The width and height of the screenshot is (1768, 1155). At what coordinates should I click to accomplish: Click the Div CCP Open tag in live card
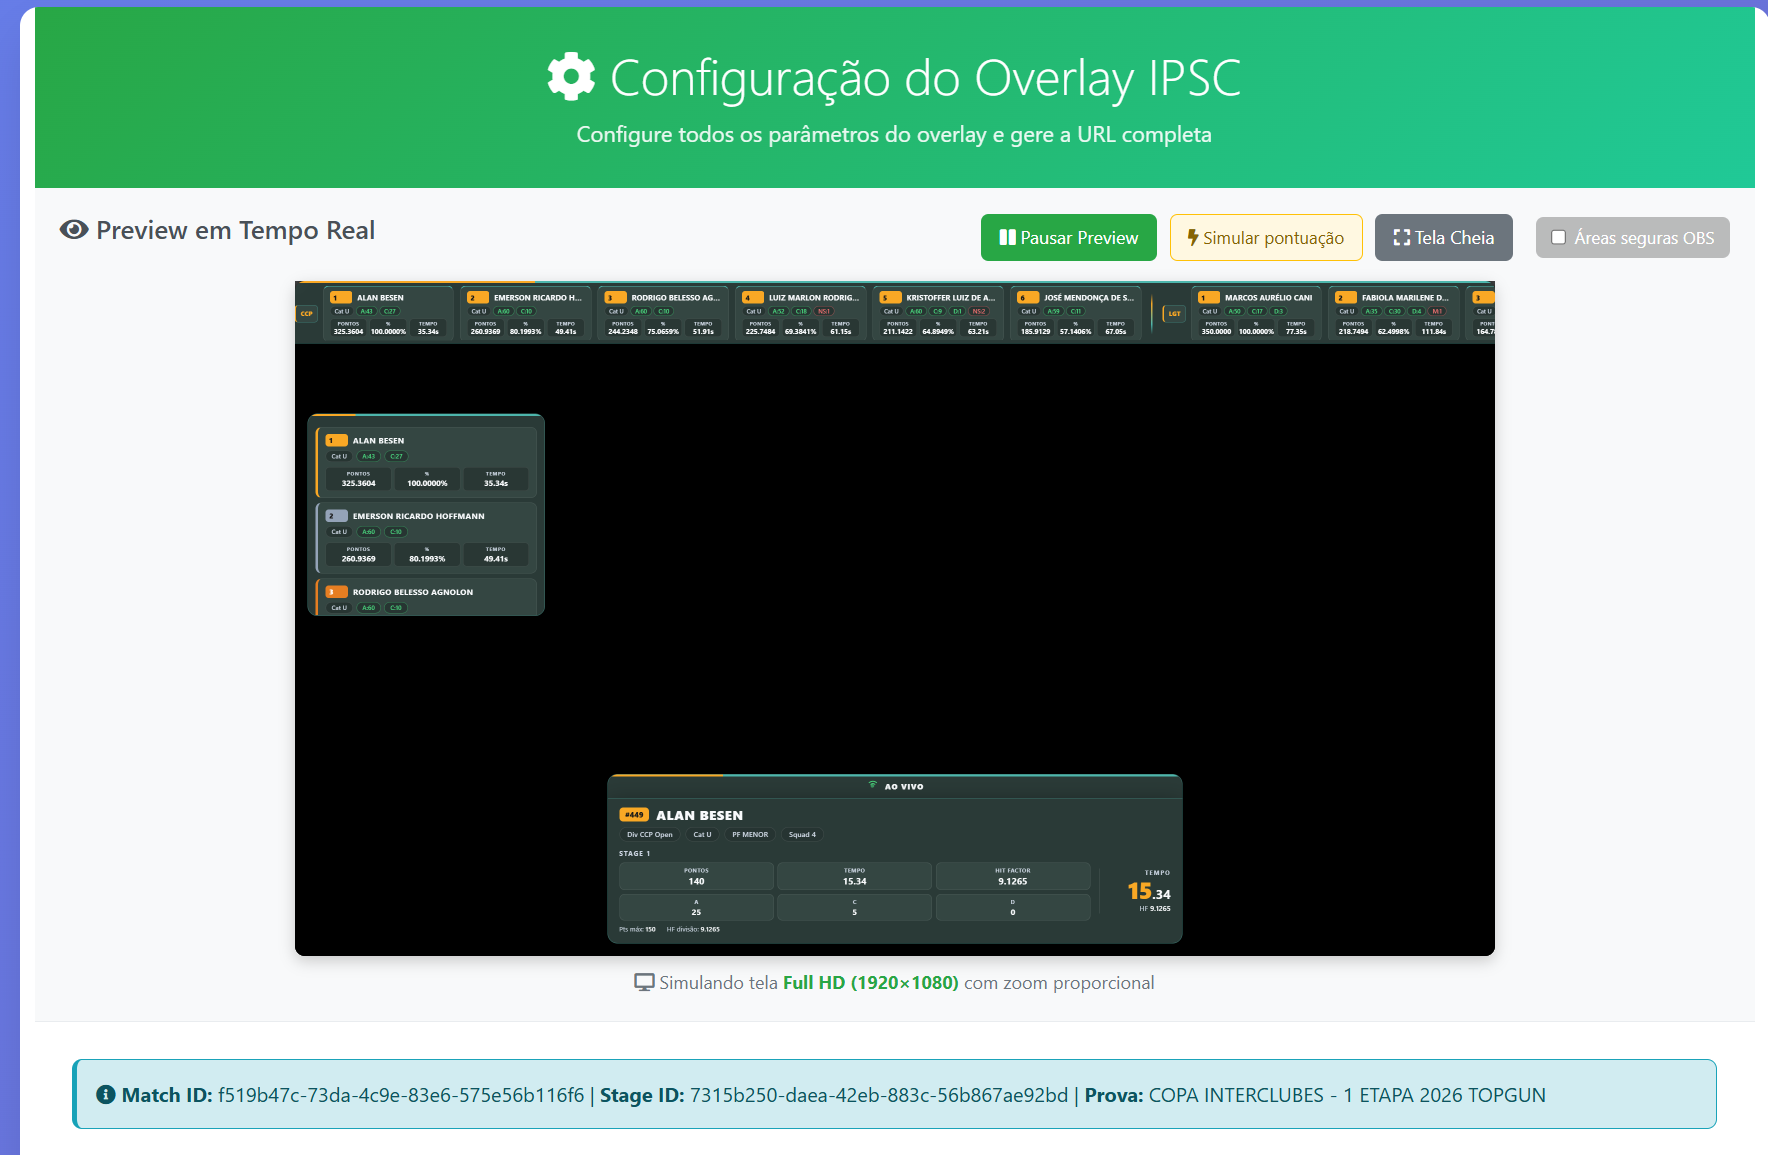[x=650, y=835]
